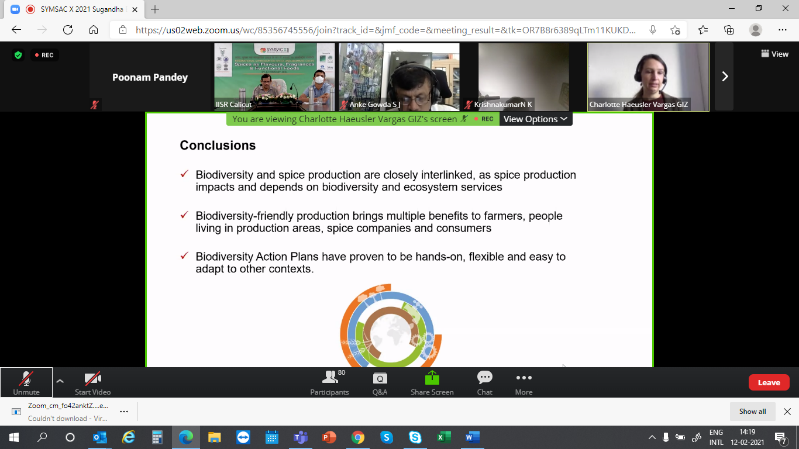Open Excel from the Windows taskbar

click(x=443, y=437)
